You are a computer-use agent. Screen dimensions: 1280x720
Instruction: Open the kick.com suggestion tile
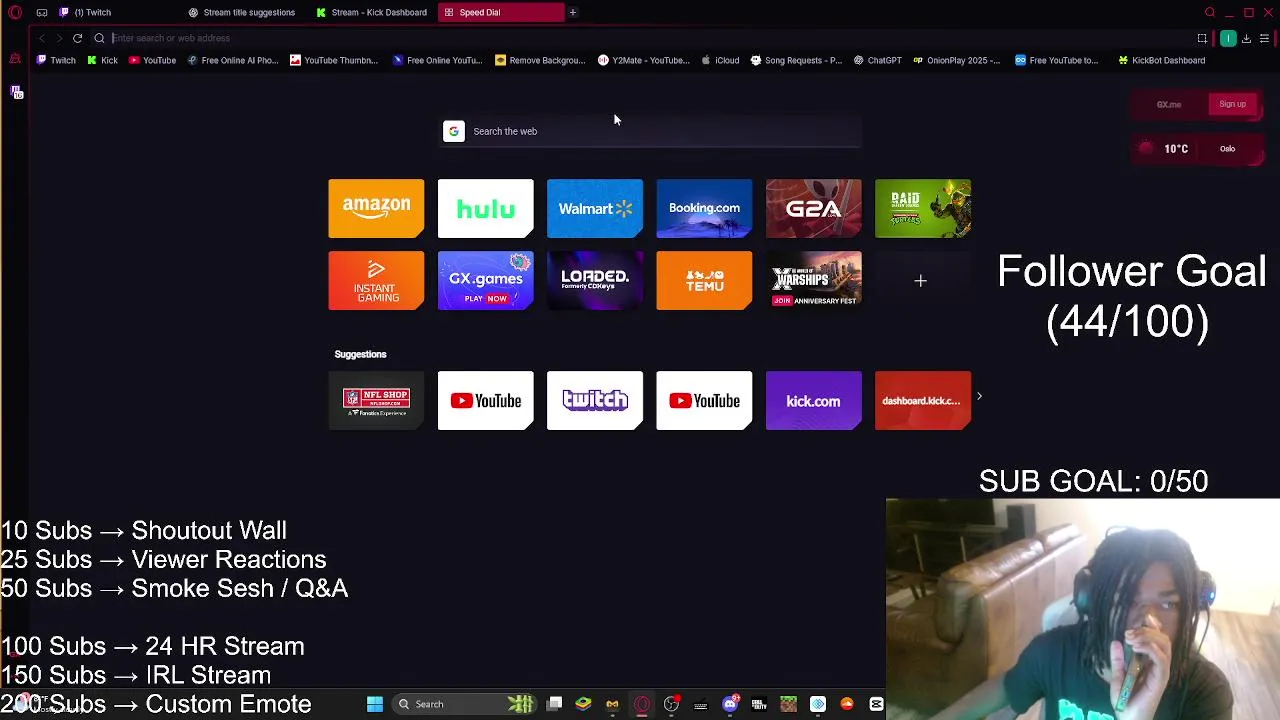(813, 400)
